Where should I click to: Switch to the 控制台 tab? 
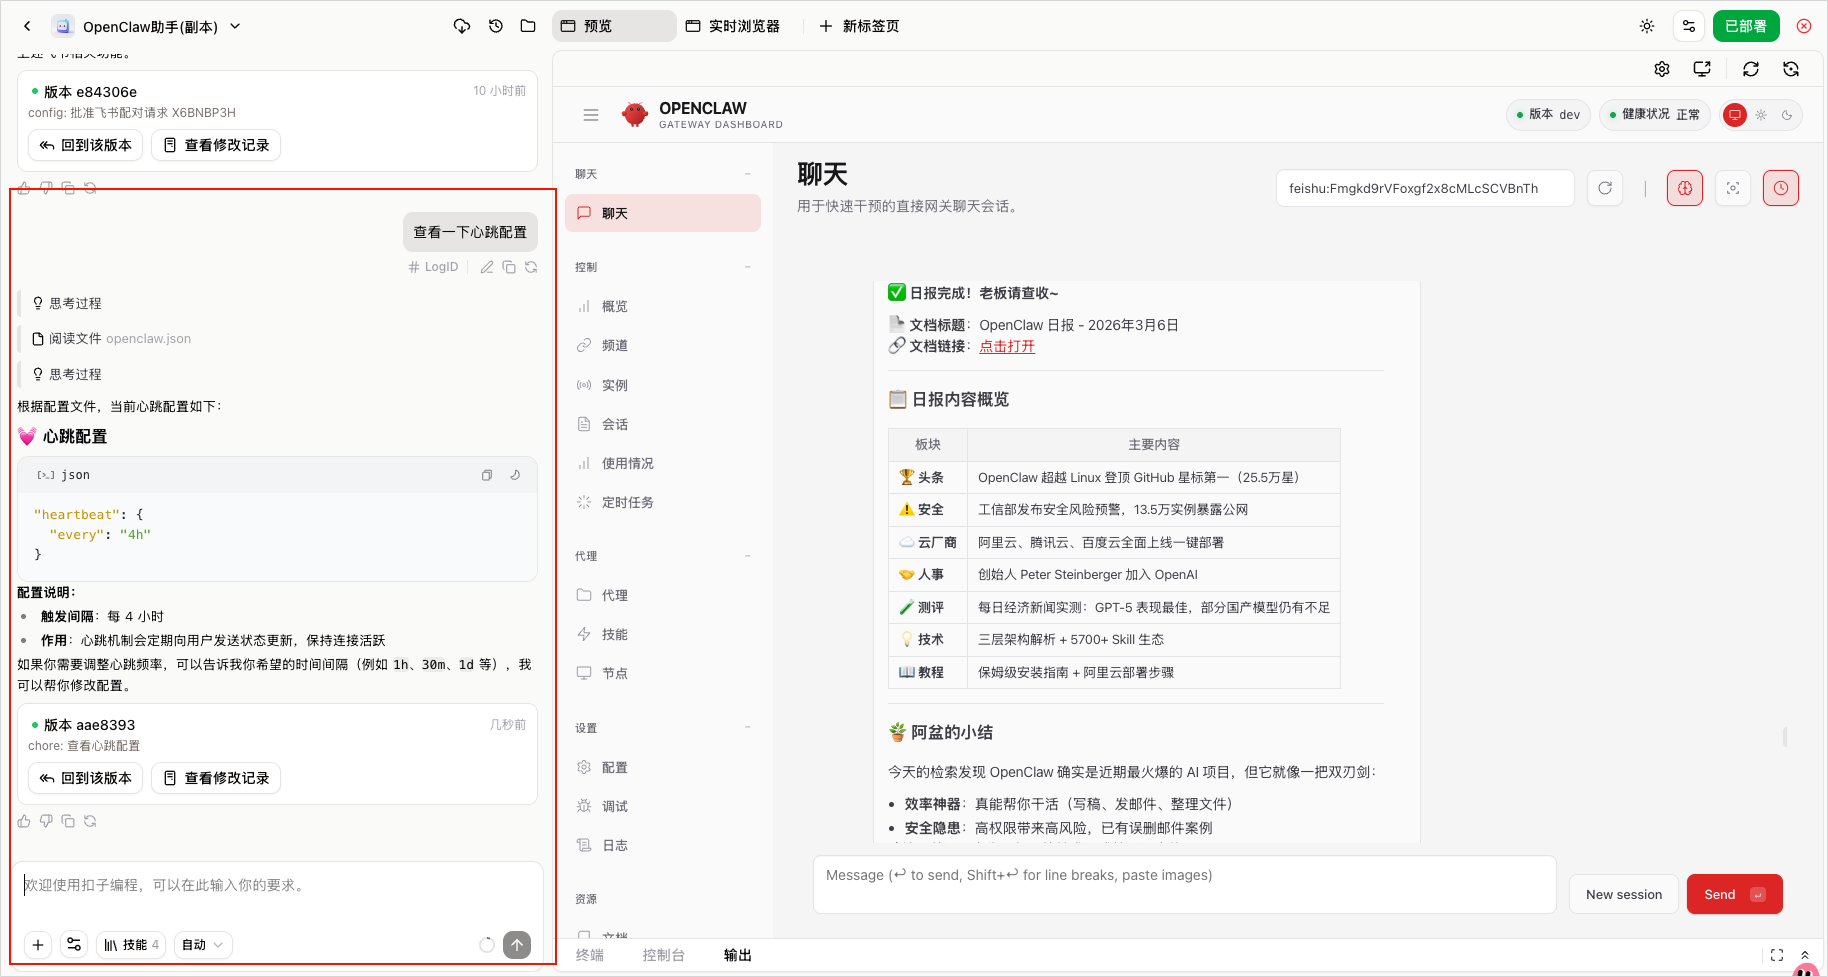point(663,955)
